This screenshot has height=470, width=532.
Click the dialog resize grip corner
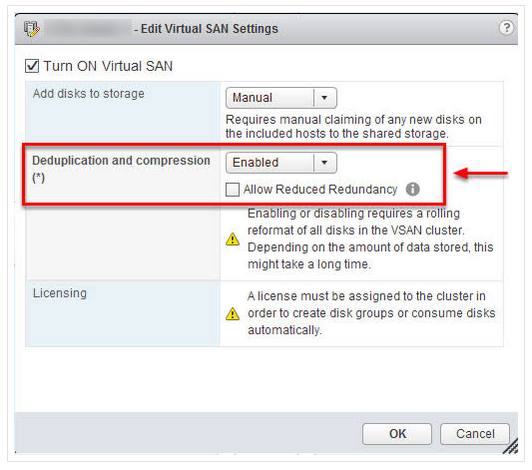[x=510, y=446]
